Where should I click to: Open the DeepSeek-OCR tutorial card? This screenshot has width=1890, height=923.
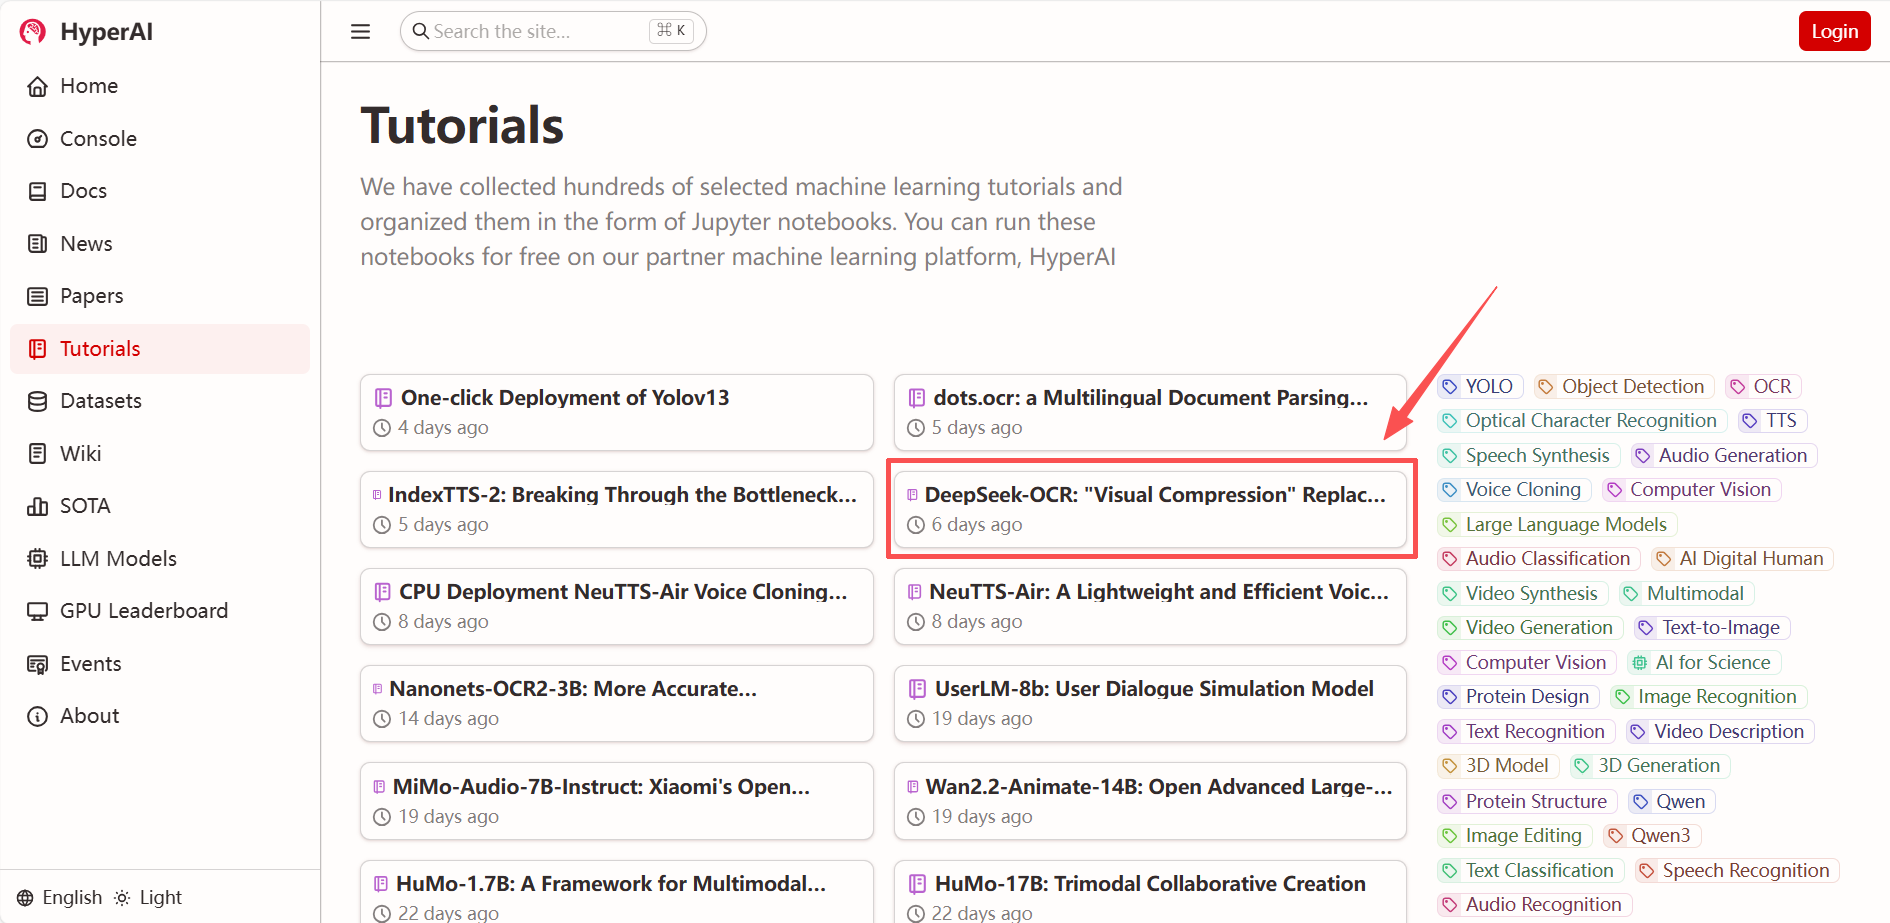tap(1150, 508)
